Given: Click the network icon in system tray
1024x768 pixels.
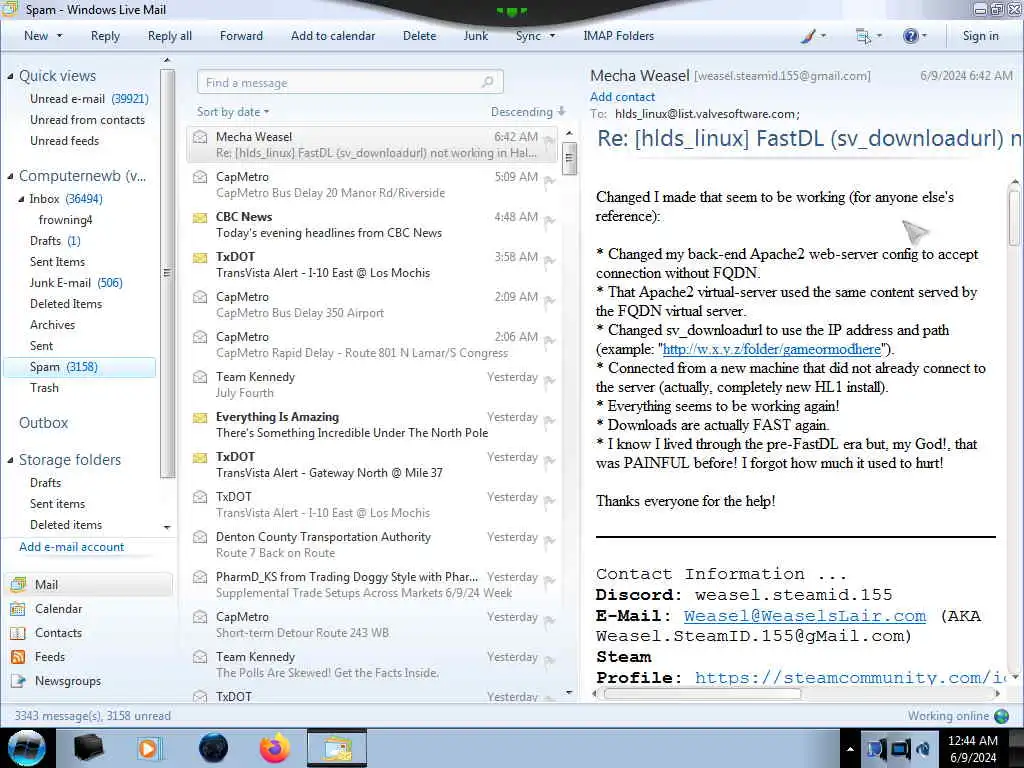Looking at the screenshot, I should point(901,749).
